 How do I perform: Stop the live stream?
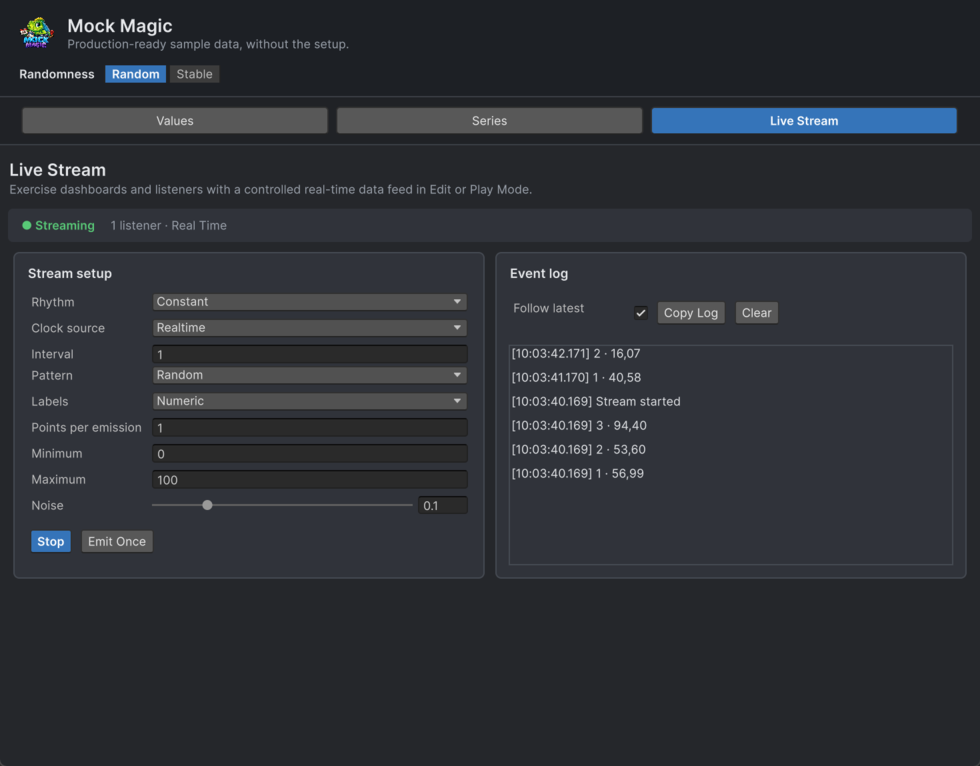pyautogui.click(x=51, y=542)
